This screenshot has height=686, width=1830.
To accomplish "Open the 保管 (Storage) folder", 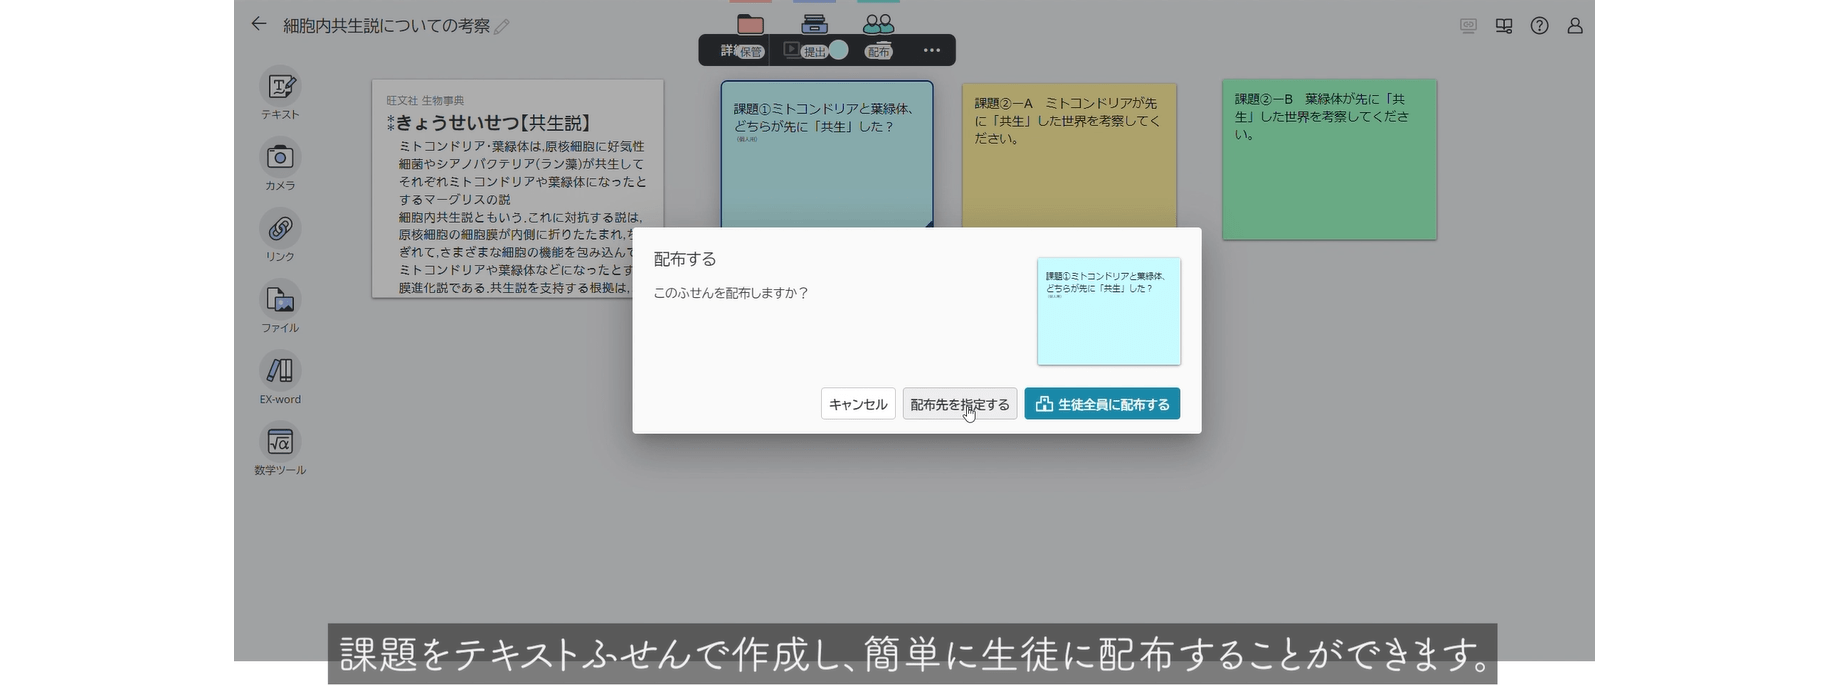I will [x=750, y=25].
